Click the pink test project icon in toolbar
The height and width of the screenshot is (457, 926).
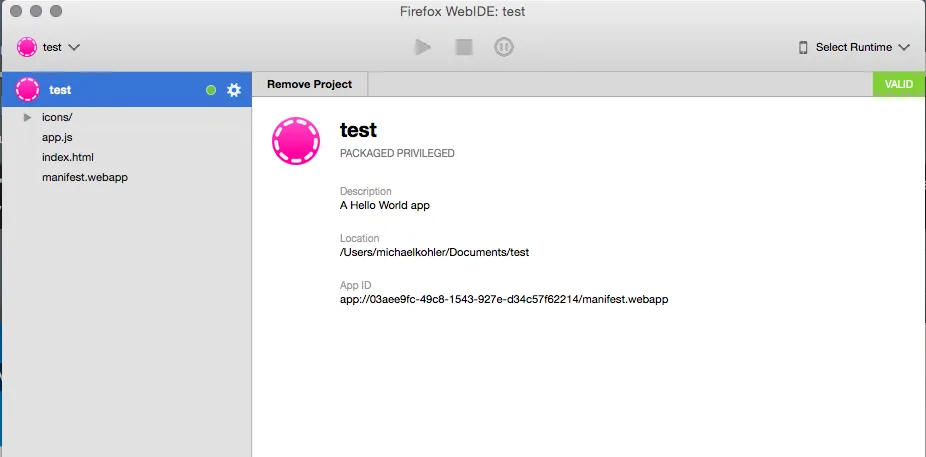pos(27,47)
